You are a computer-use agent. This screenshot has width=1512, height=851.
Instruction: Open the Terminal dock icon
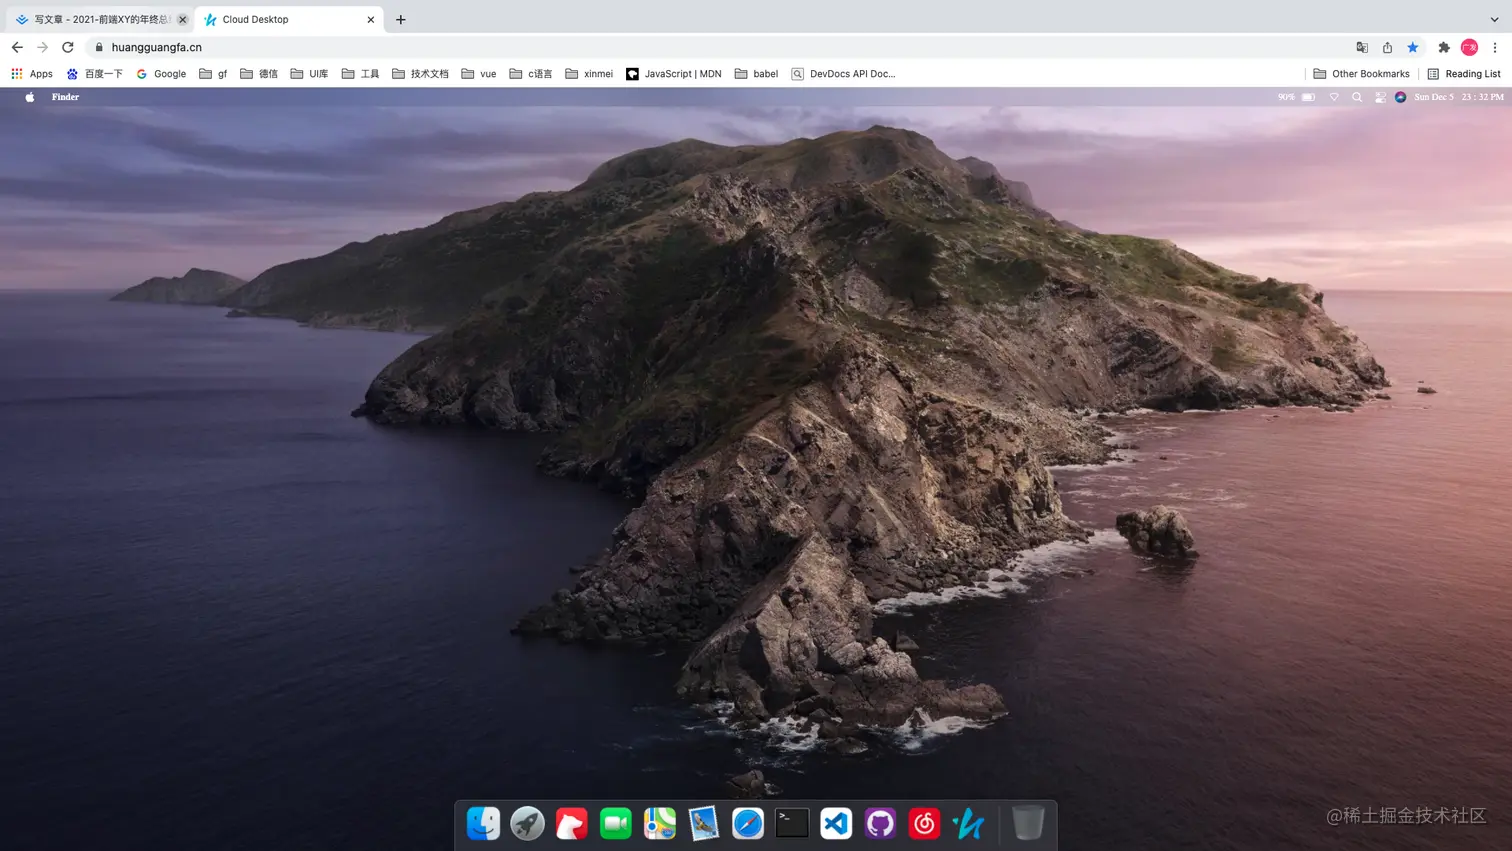point(792,823)
